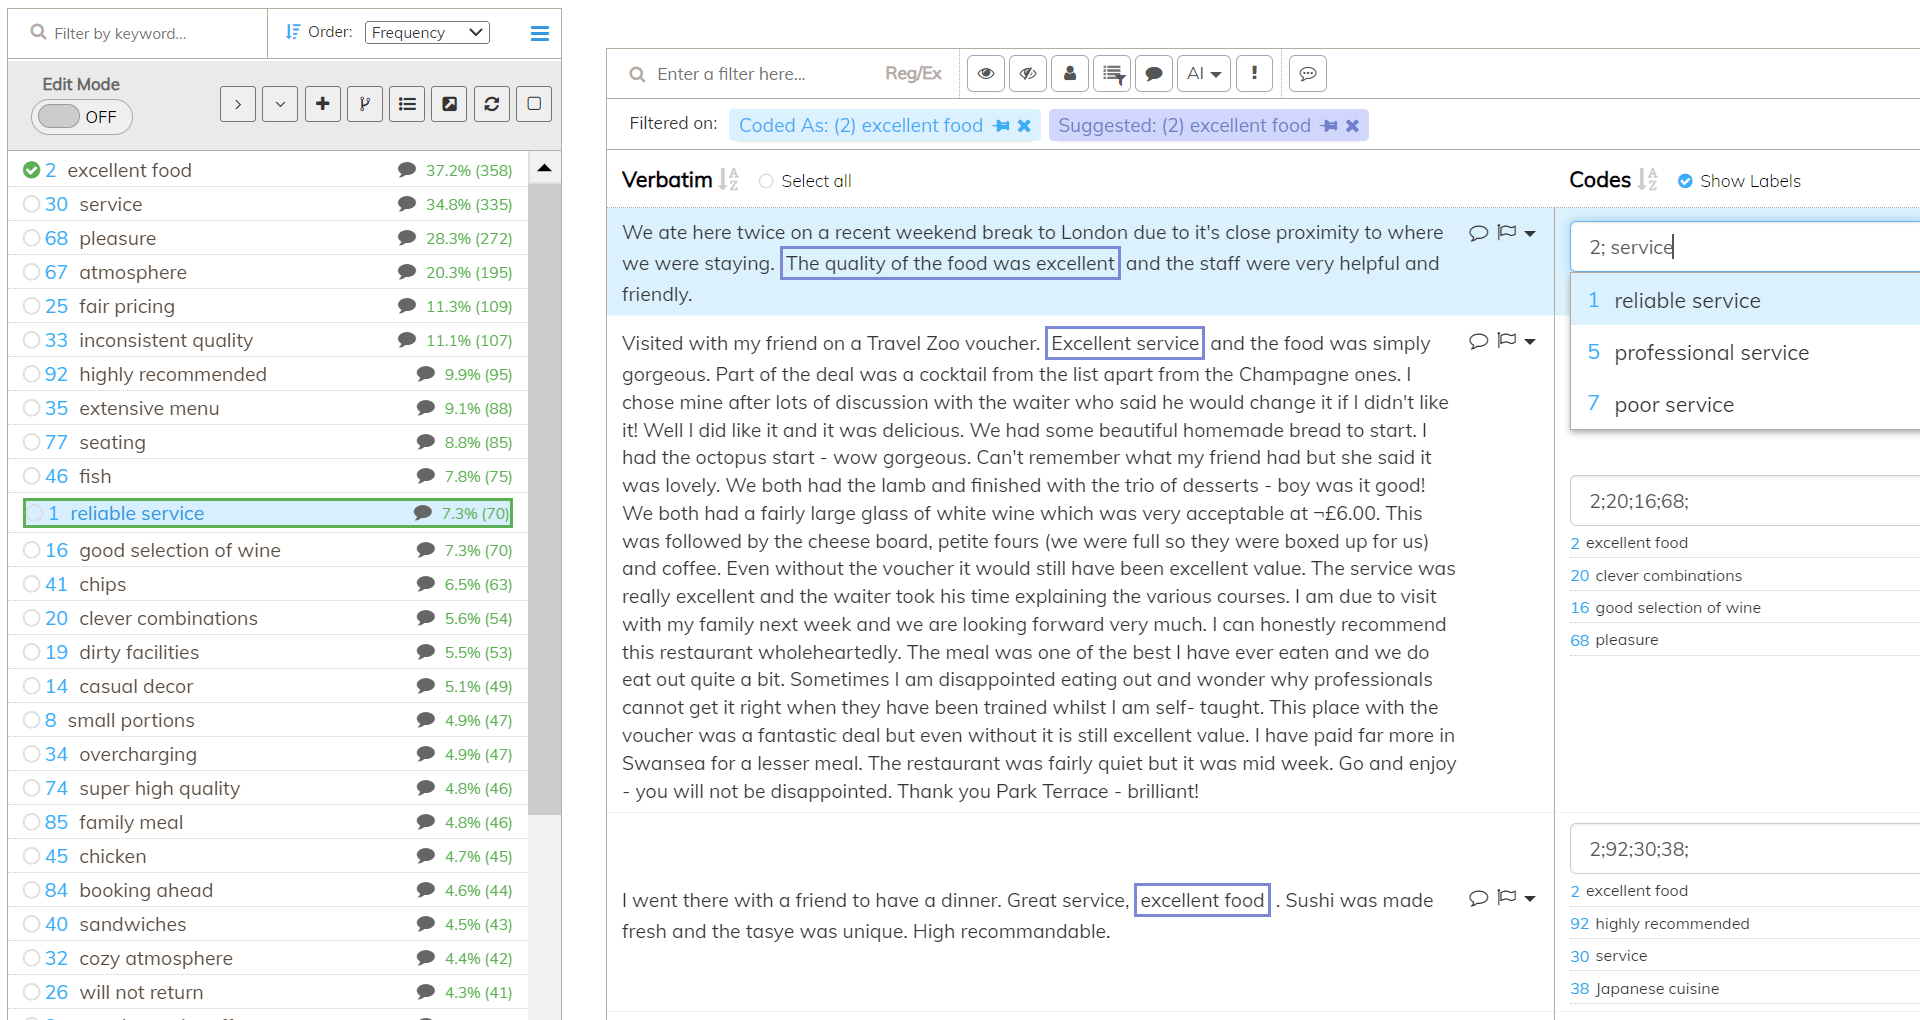The height and width of the screenshot is (1020, 1920).
Task: Open dropdown arrow for sushi dinner verbatim
Action: pyautogui.click(x=1530, y=898)
